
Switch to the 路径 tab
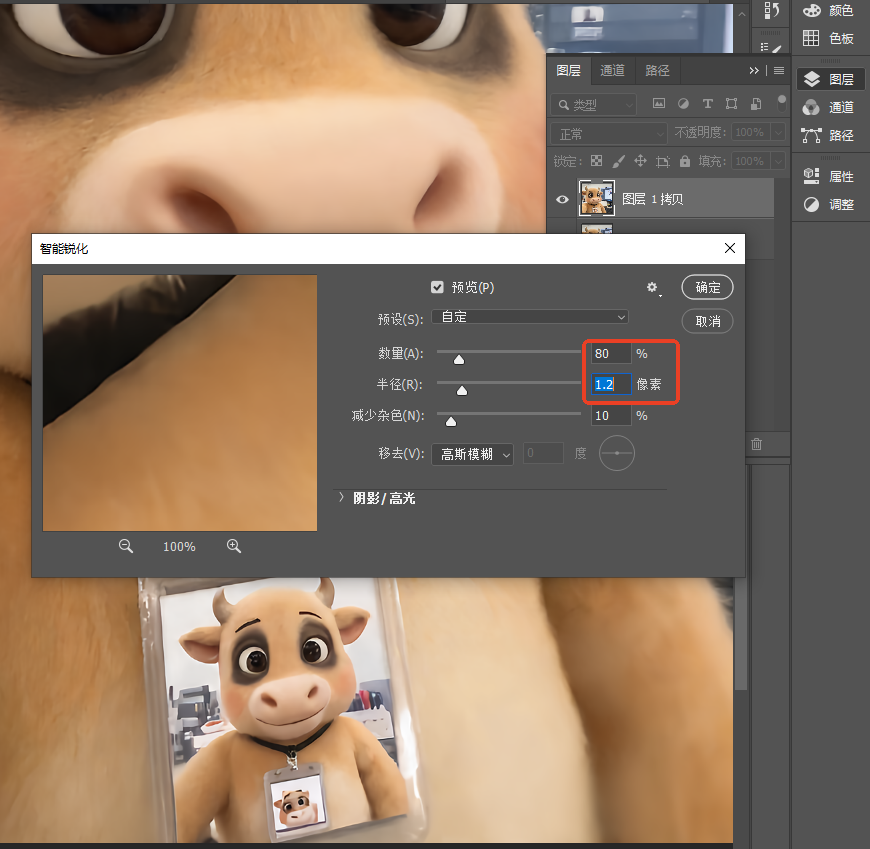(x=657, y=70)
